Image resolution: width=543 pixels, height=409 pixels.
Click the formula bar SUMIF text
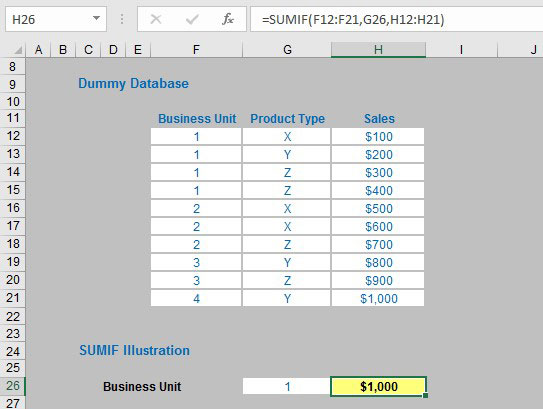pyautogui.click(x=353, y=19)
